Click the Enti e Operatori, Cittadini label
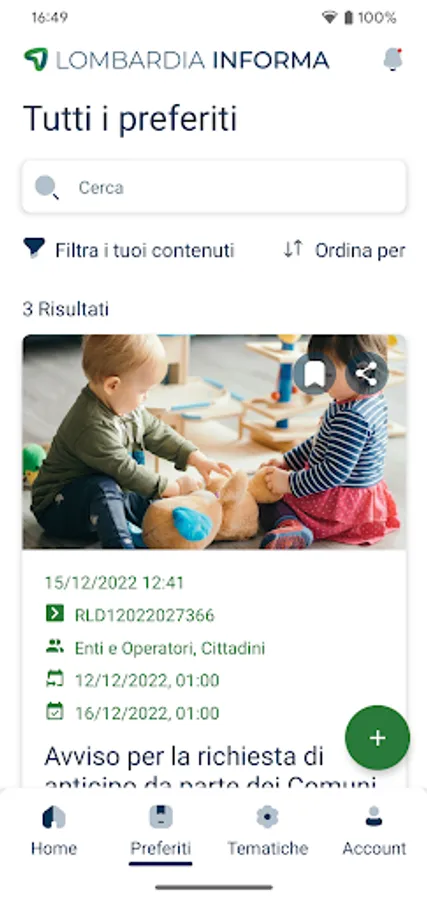Viewport: 427px width, 900px height. click(170, 648)
